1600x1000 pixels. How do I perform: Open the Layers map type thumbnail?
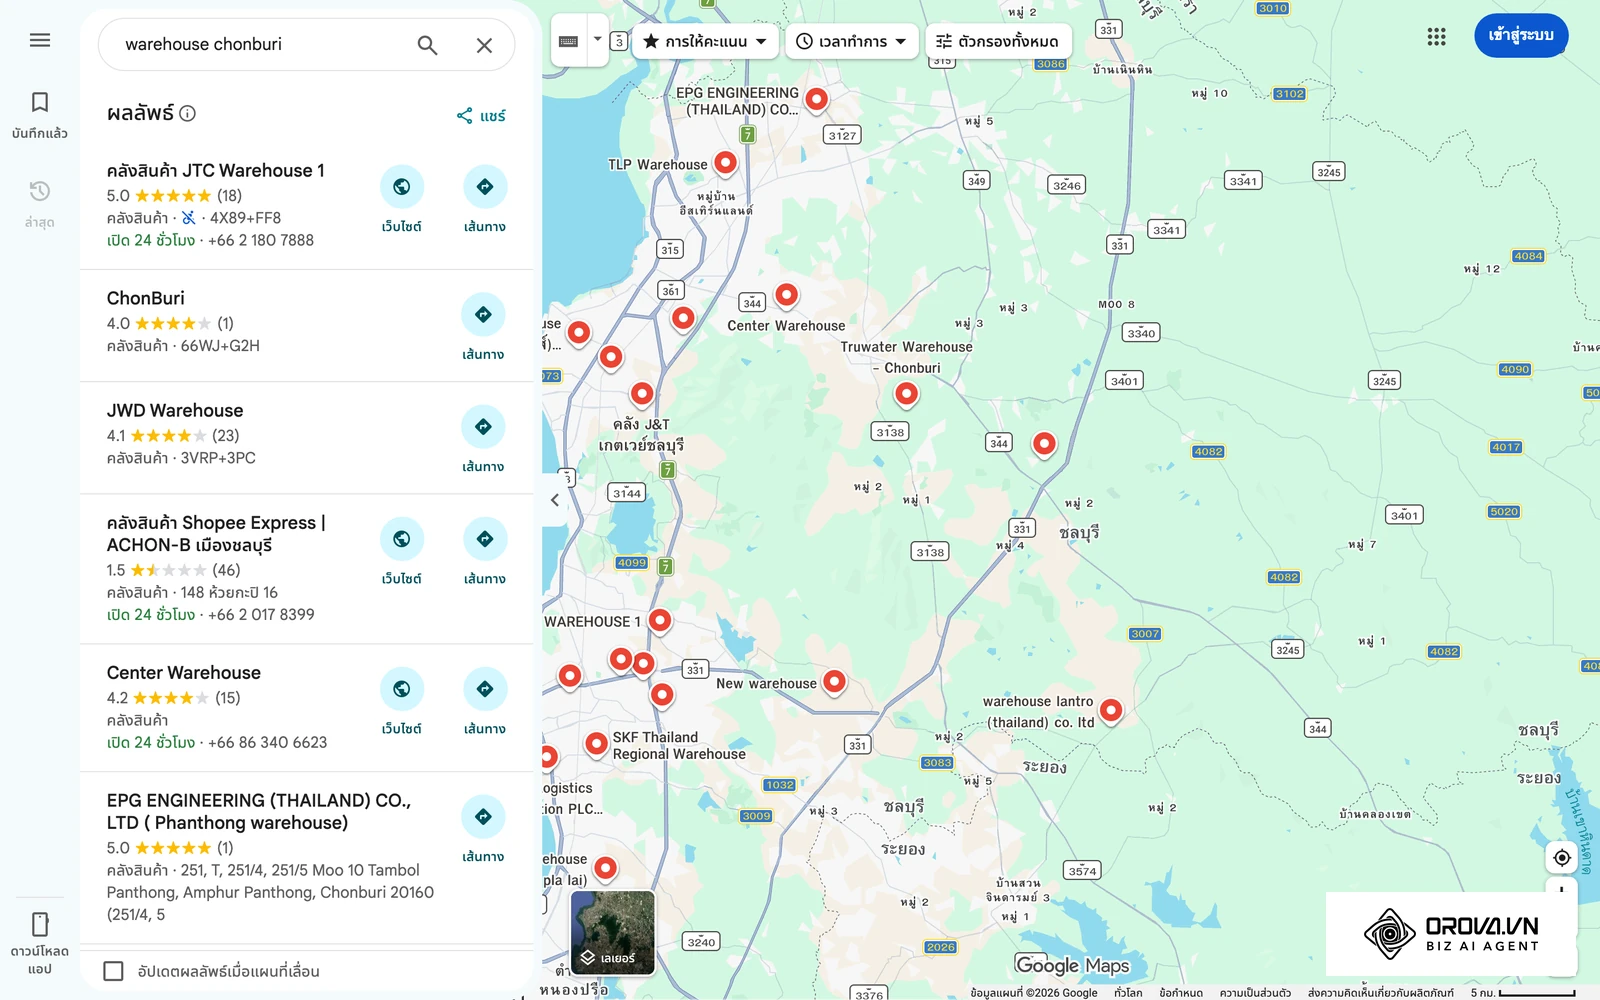coord(613,932)
